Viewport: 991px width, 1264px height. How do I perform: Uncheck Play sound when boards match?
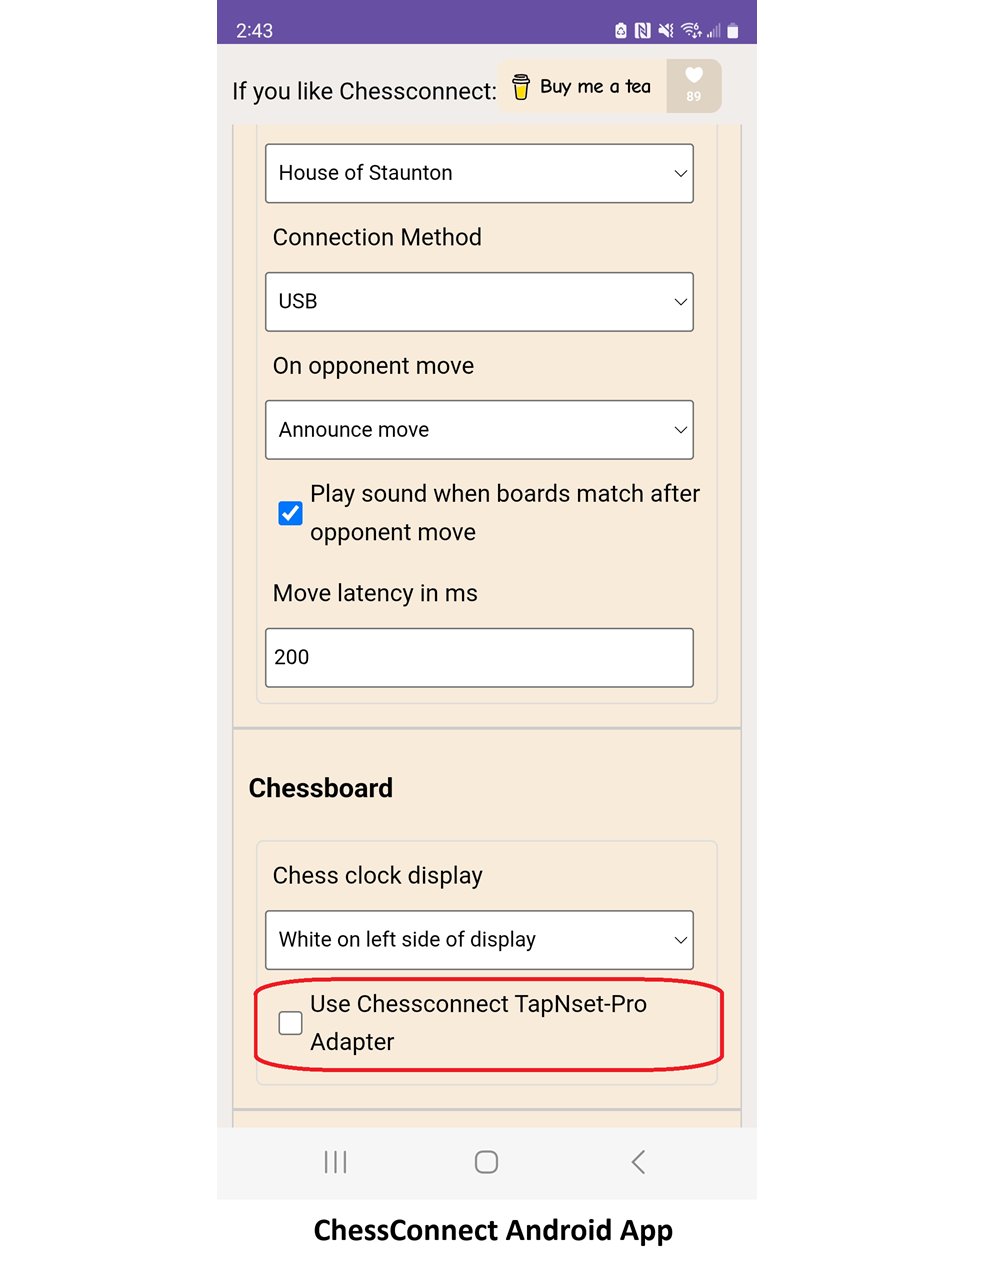pyautogui.click(x=290, y=513)
